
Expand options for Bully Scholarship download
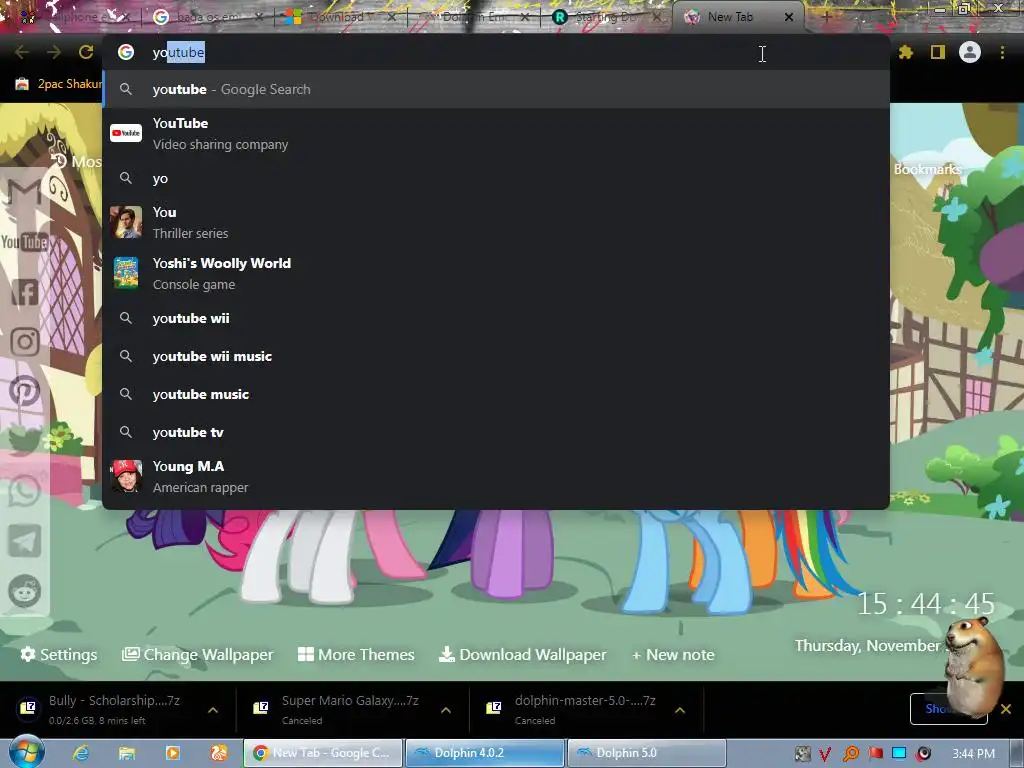tap(213, 710)
